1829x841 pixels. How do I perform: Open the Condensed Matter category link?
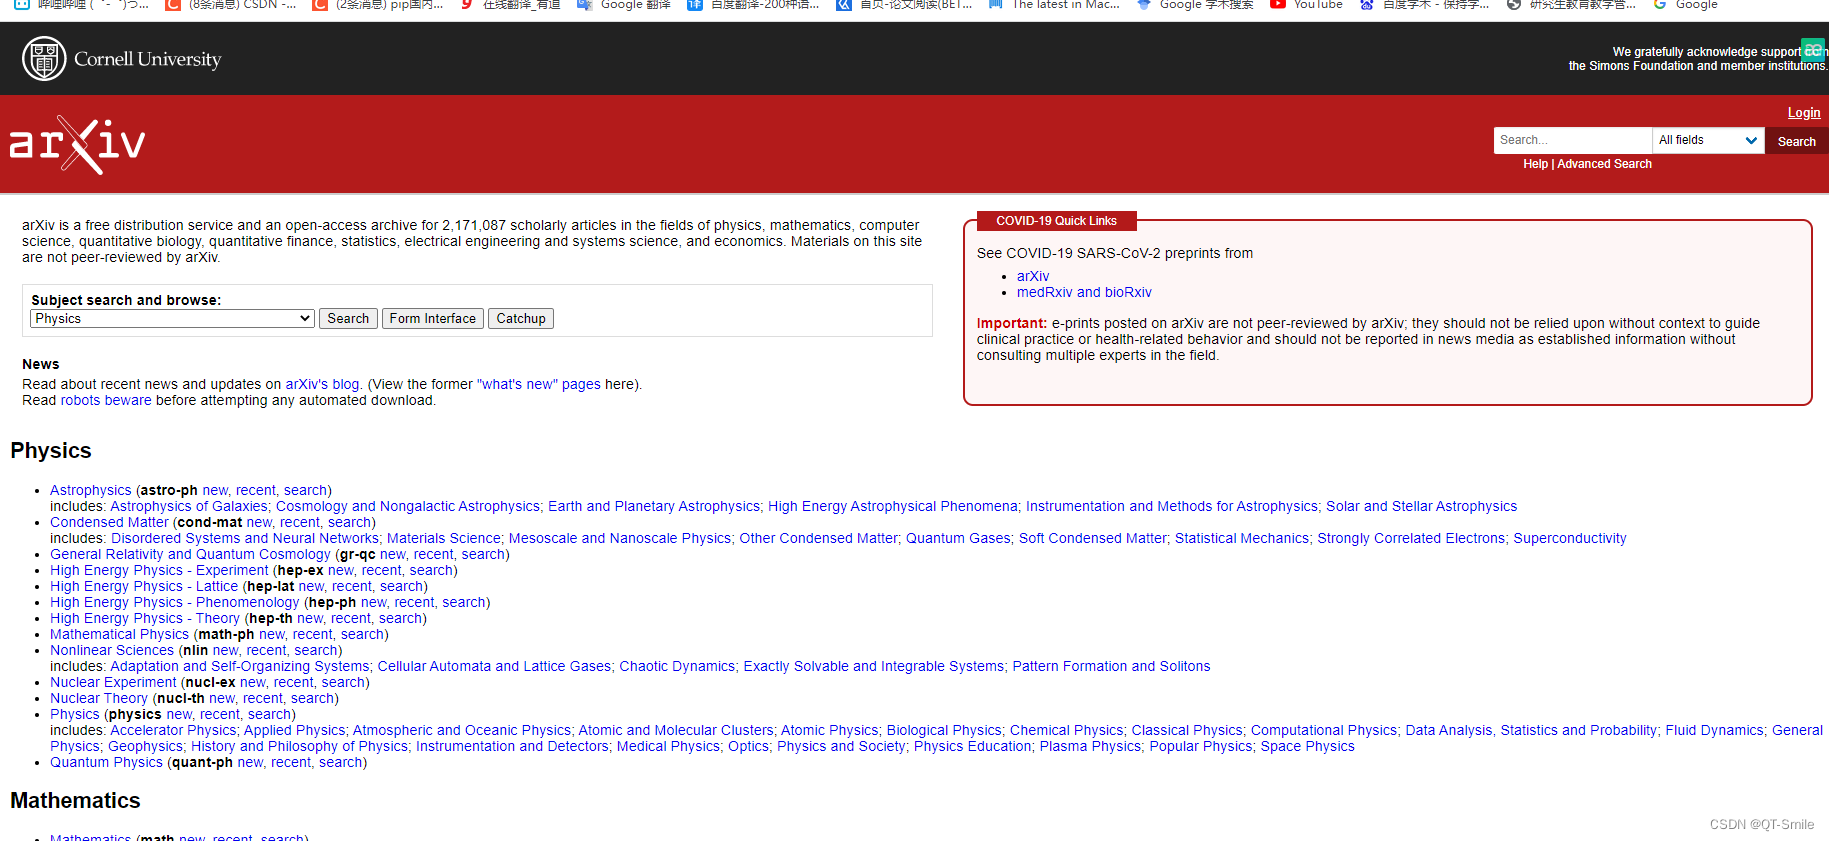(x=109, y=522)
